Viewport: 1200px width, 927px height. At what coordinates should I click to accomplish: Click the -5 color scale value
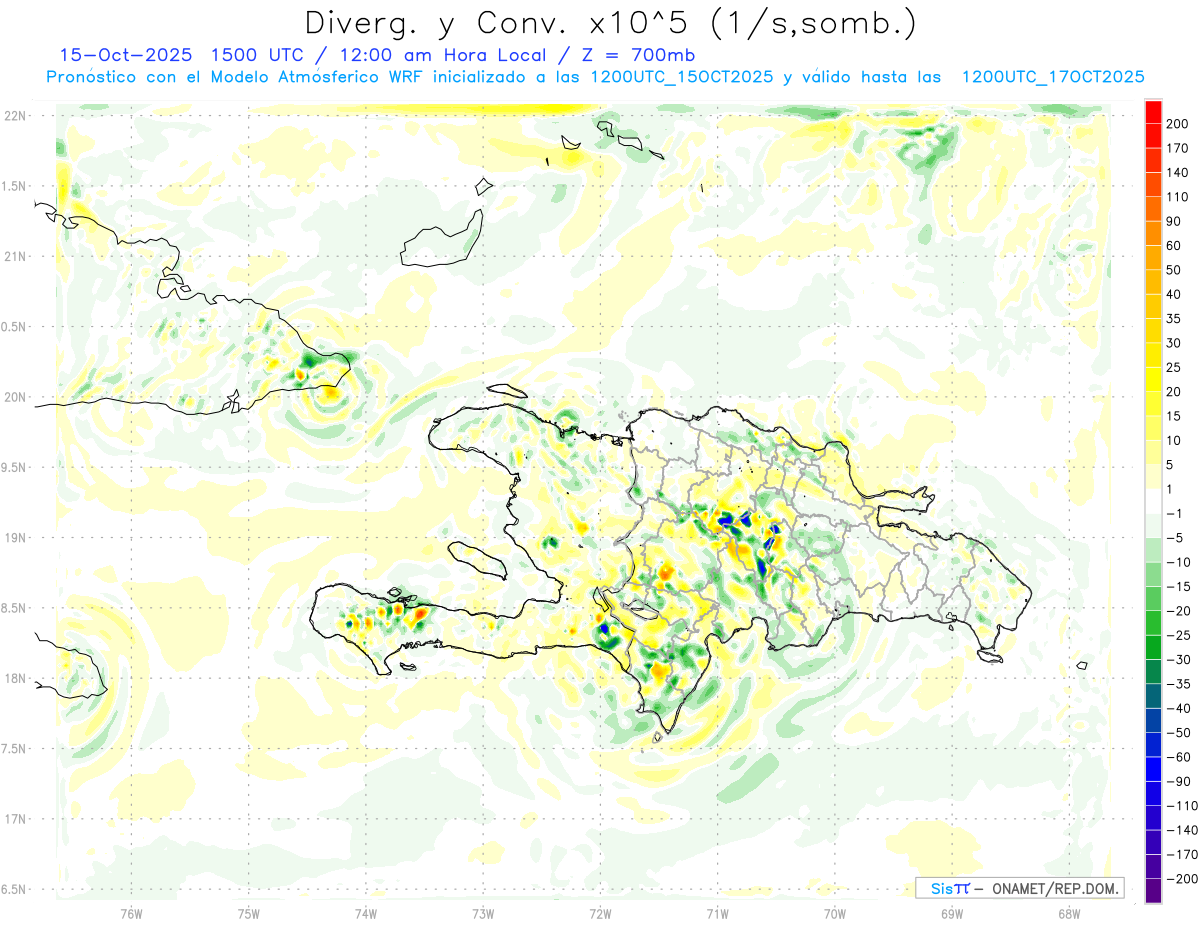tap(1176, 538)
